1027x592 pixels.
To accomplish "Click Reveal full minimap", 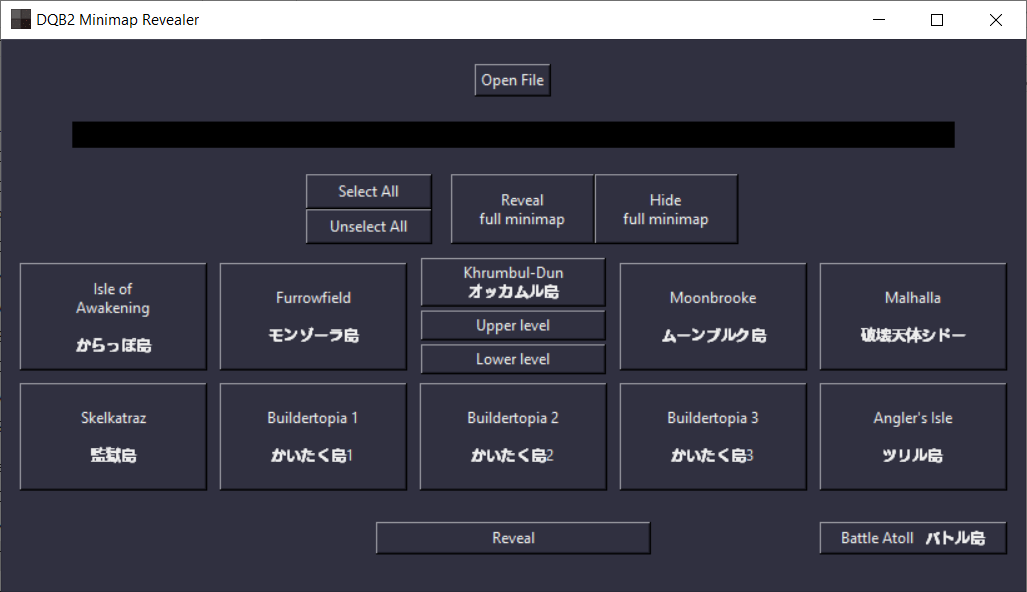I will click(x=522, y=209).
